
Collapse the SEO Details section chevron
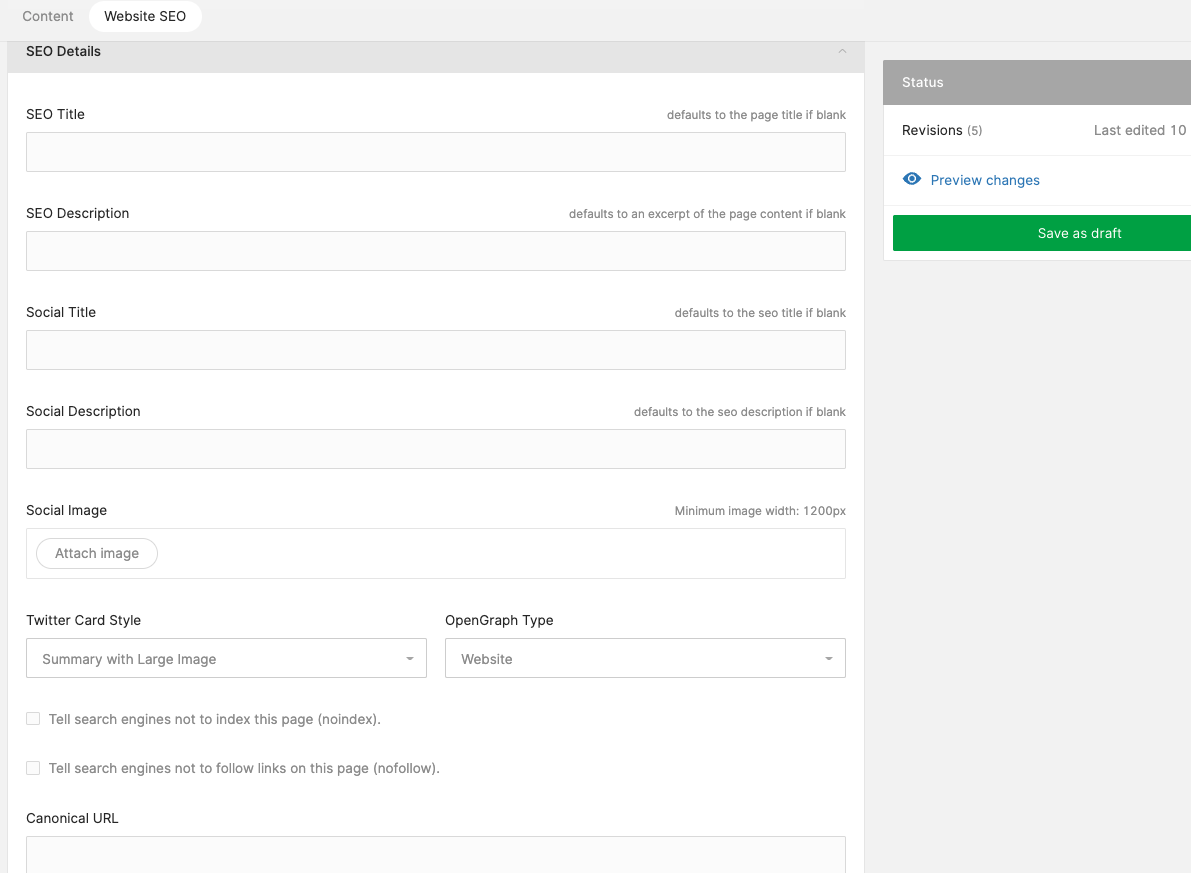(842, 51)
